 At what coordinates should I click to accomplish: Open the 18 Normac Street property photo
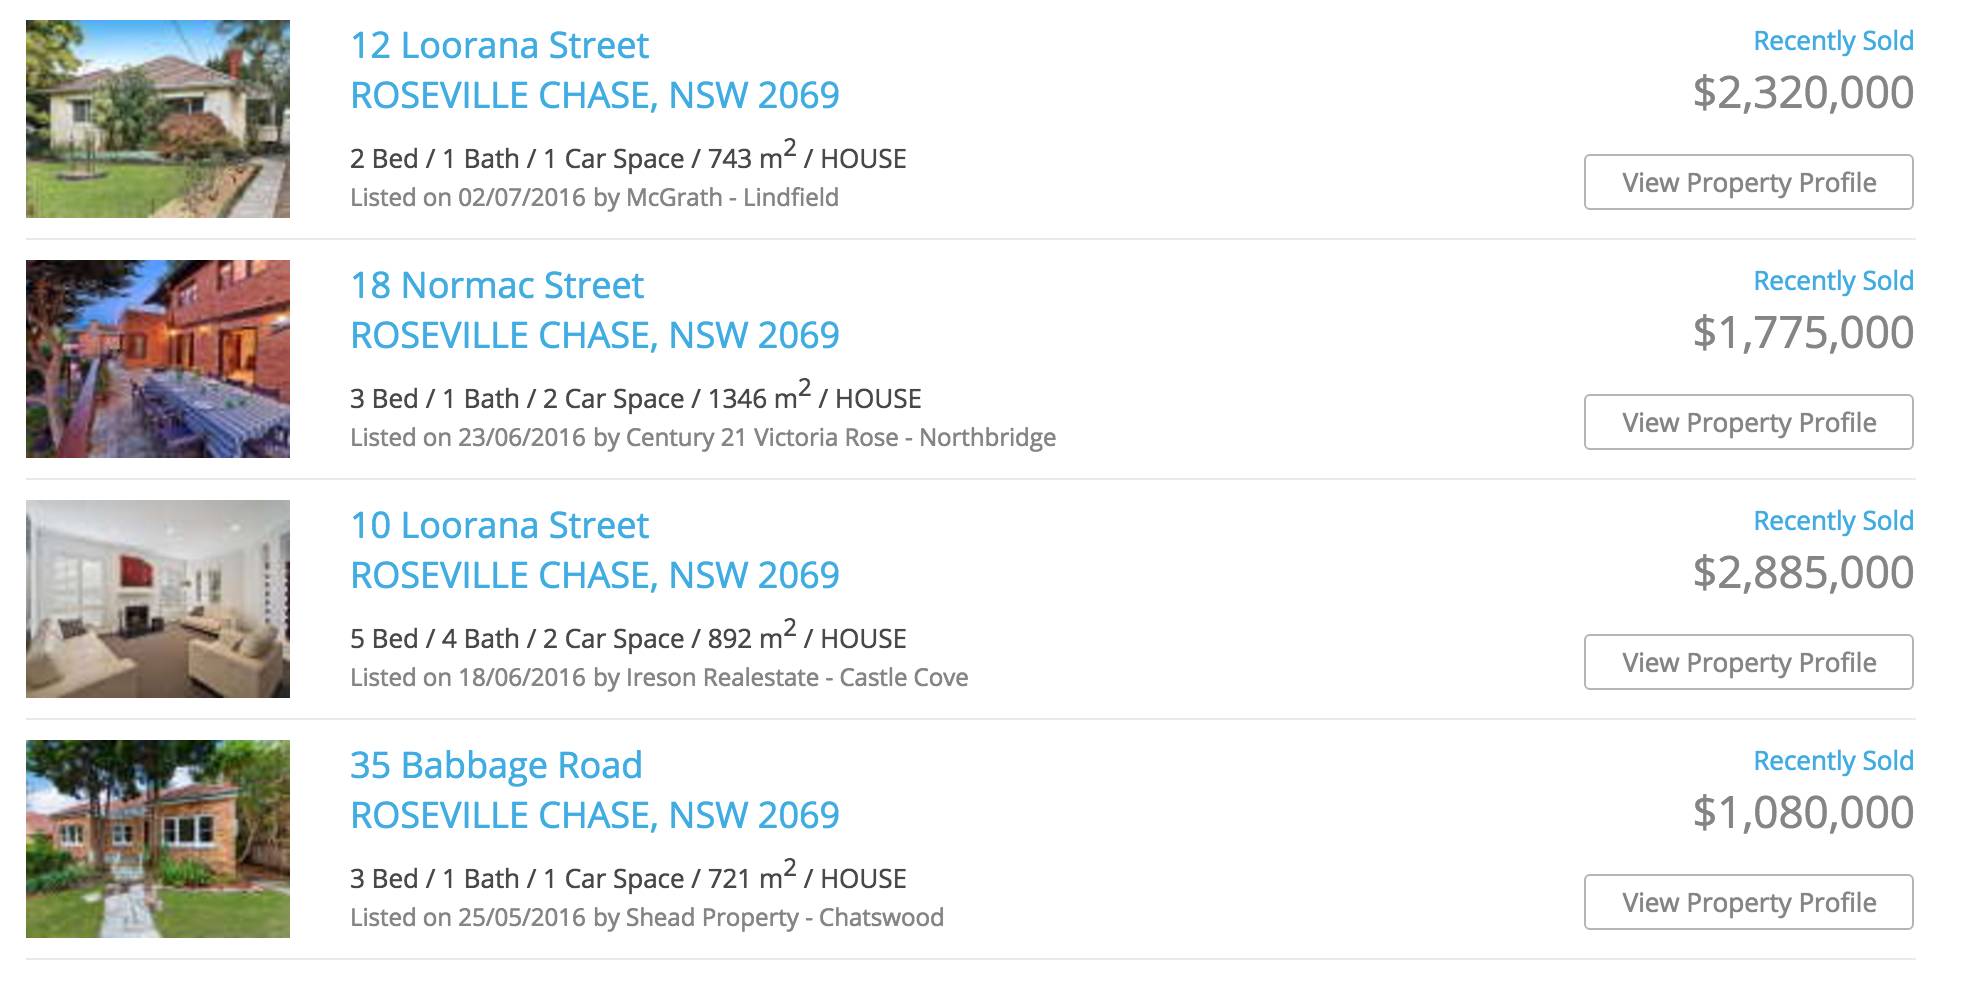[x=158, y=359]
